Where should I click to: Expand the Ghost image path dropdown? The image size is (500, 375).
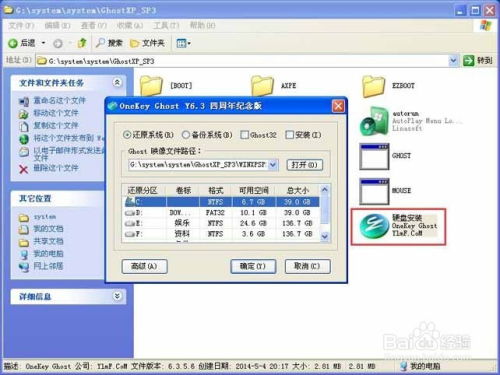pos(273,165)
